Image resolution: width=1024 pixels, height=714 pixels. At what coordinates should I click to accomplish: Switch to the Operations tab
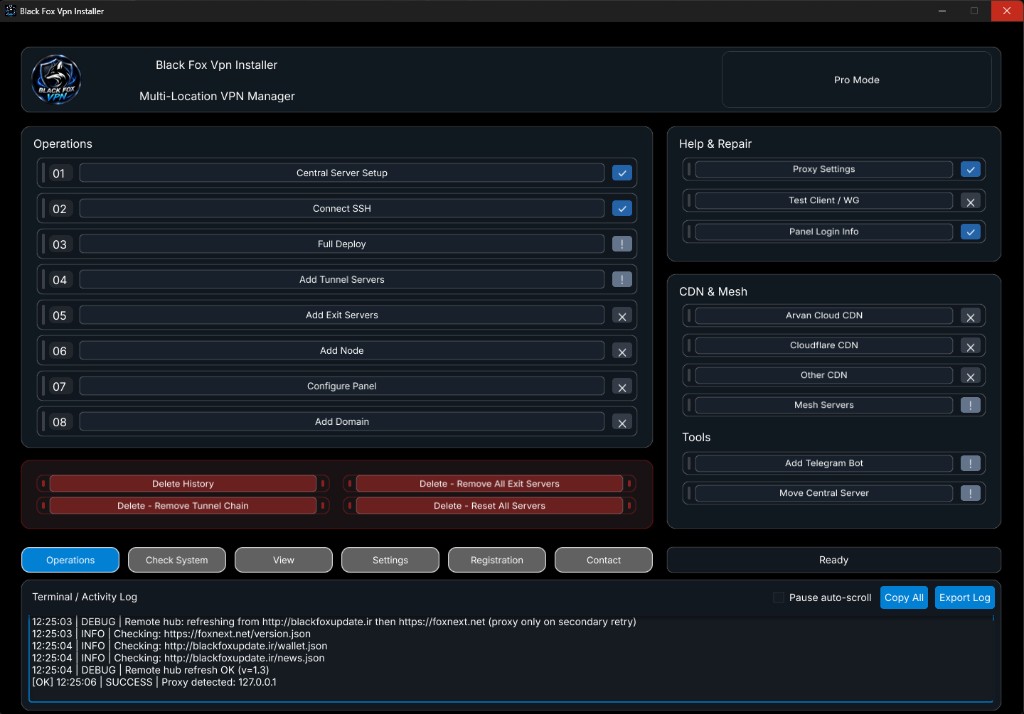(71, 560)
